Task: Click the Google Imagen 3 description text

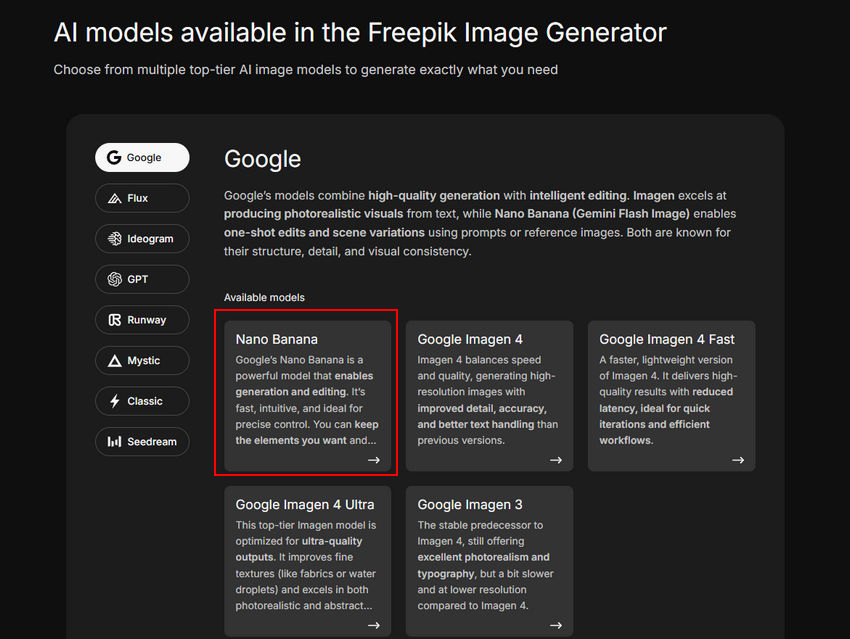Action: pos(485,565)
